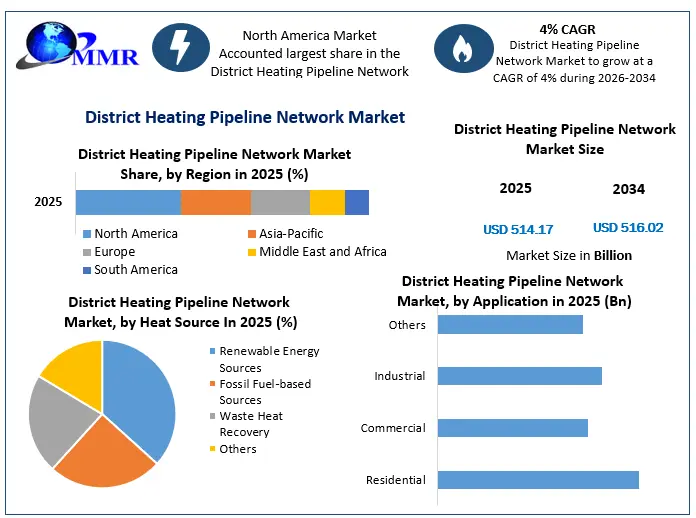
Task: Select the yellow Middle East bar segment
Action: [x=327, y=202]
